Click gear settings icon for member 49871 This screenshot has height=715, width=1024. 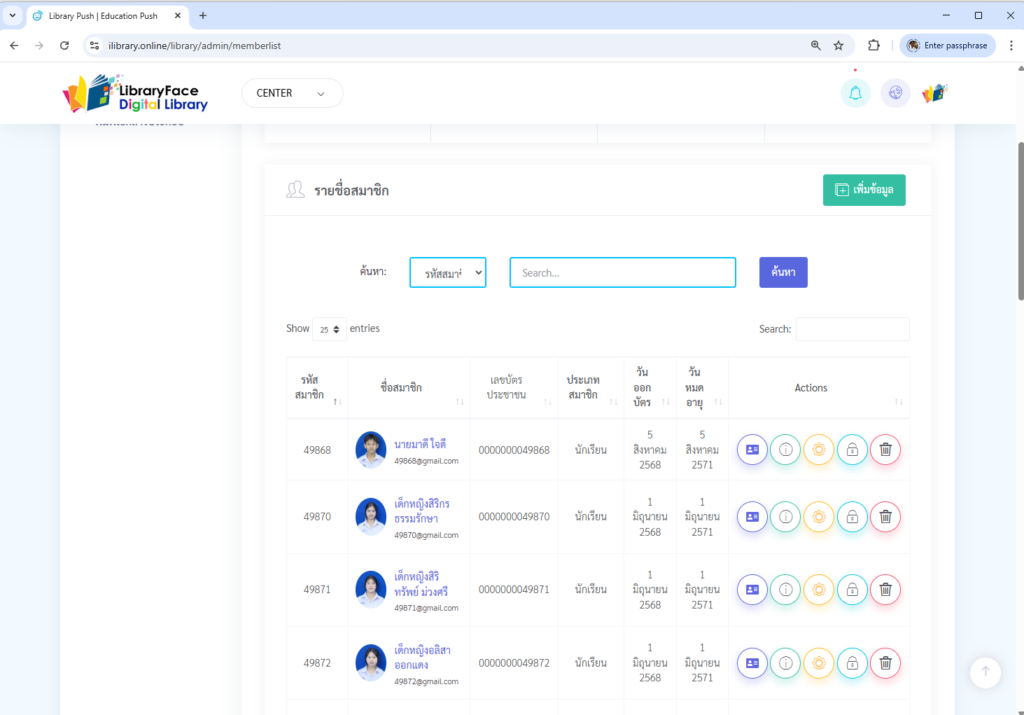tap(818, 589)
